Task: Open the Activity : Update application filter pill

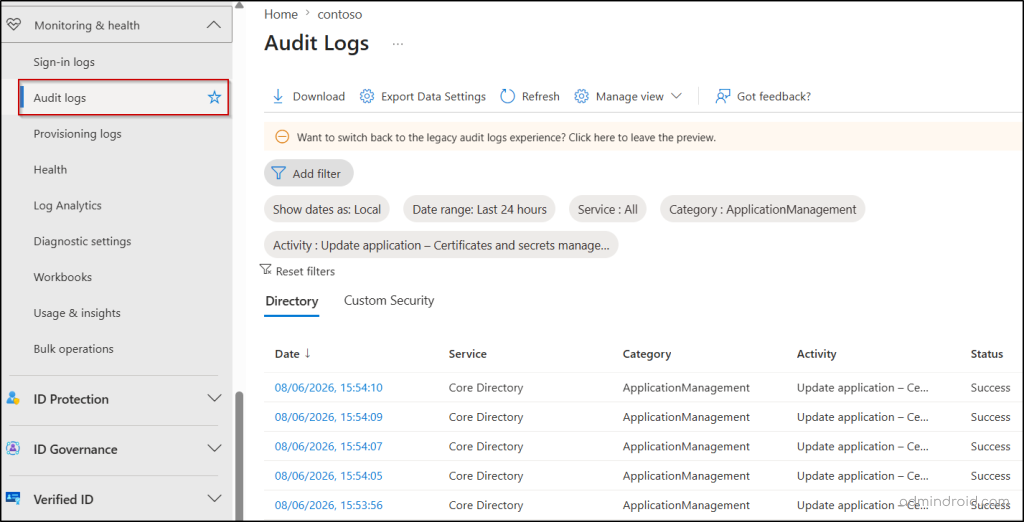Action: coord(441,246)
